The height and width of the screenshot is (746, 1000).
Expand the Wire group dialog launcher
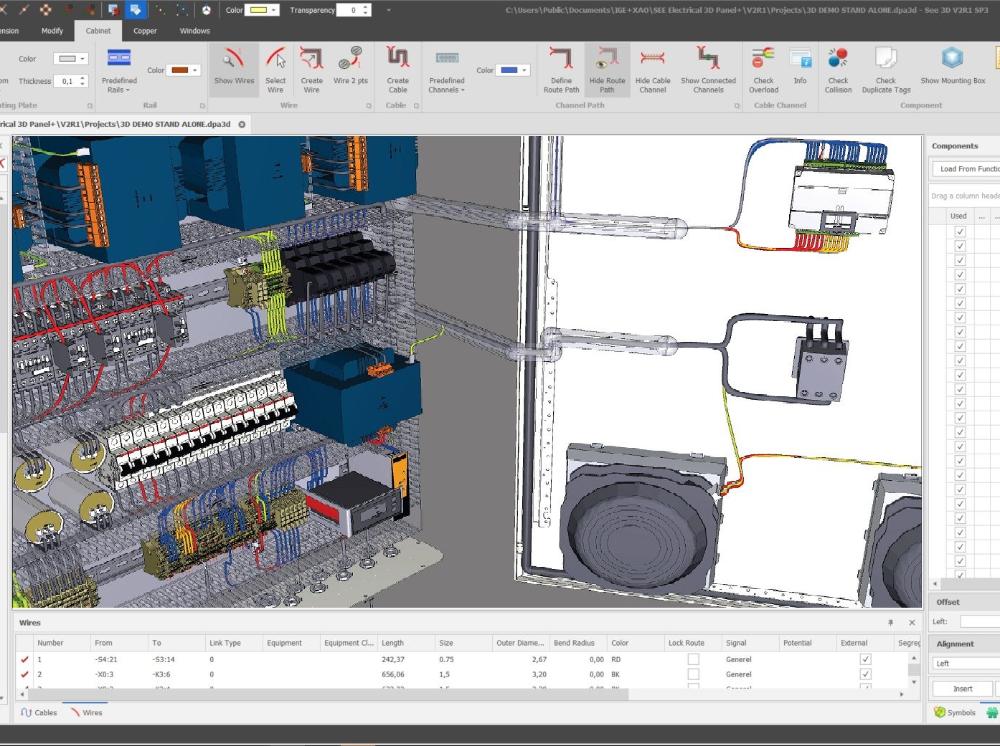coord(369,106)
